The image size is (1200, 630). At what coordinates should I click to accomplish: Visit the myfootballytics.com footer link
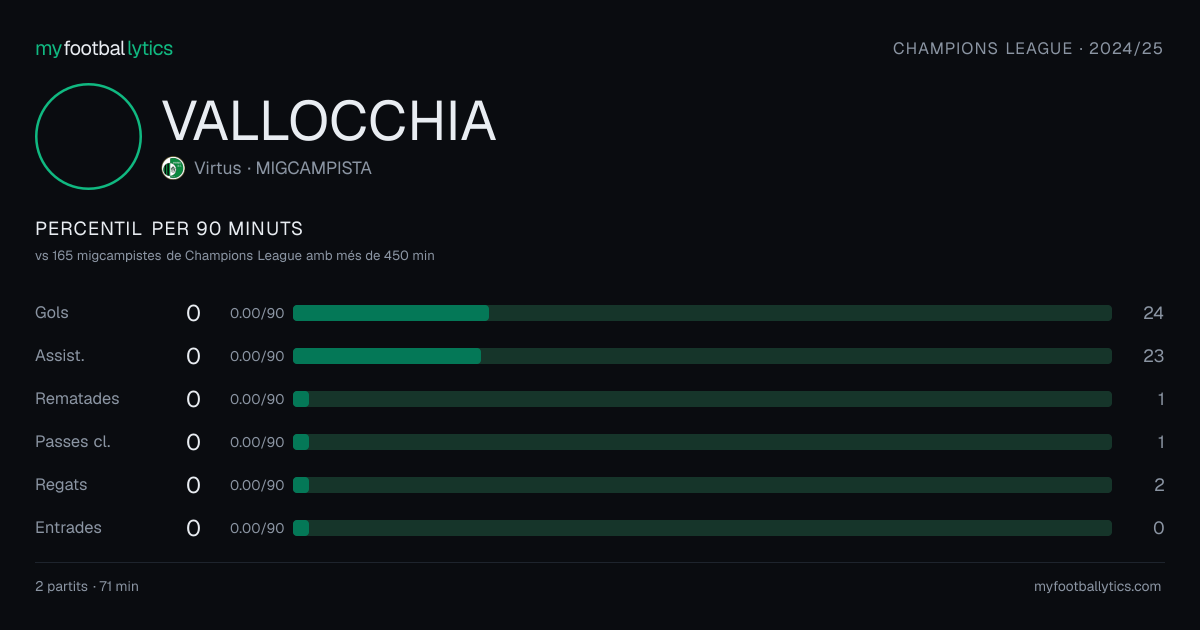pyautogui.click(x=1097, y=587)
